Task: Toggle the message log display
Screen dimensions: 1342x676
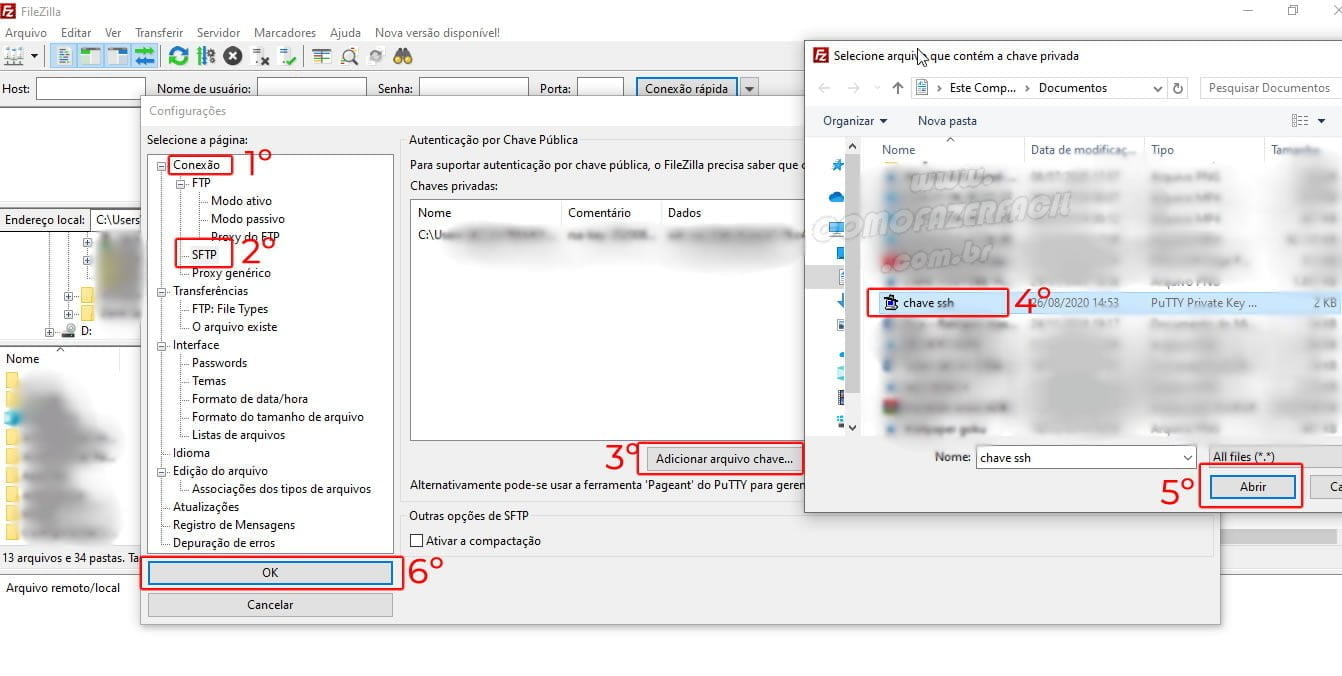Action: coord(63,55)
